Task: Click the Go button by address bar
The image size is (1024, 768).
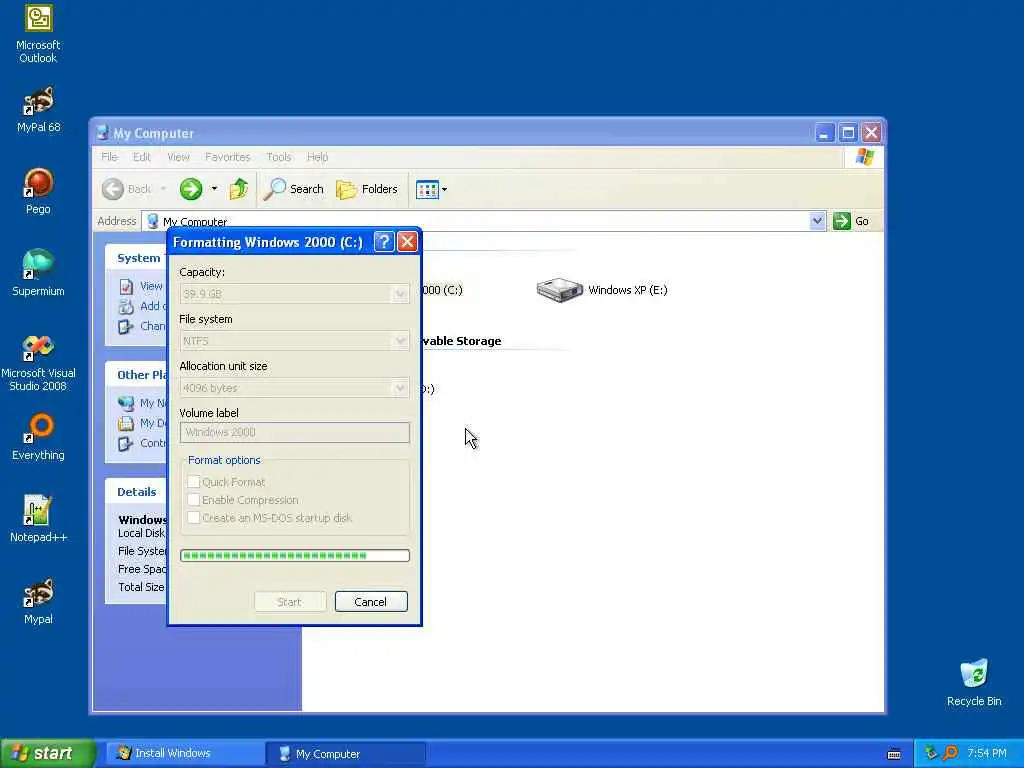Action: pos(852,221)
